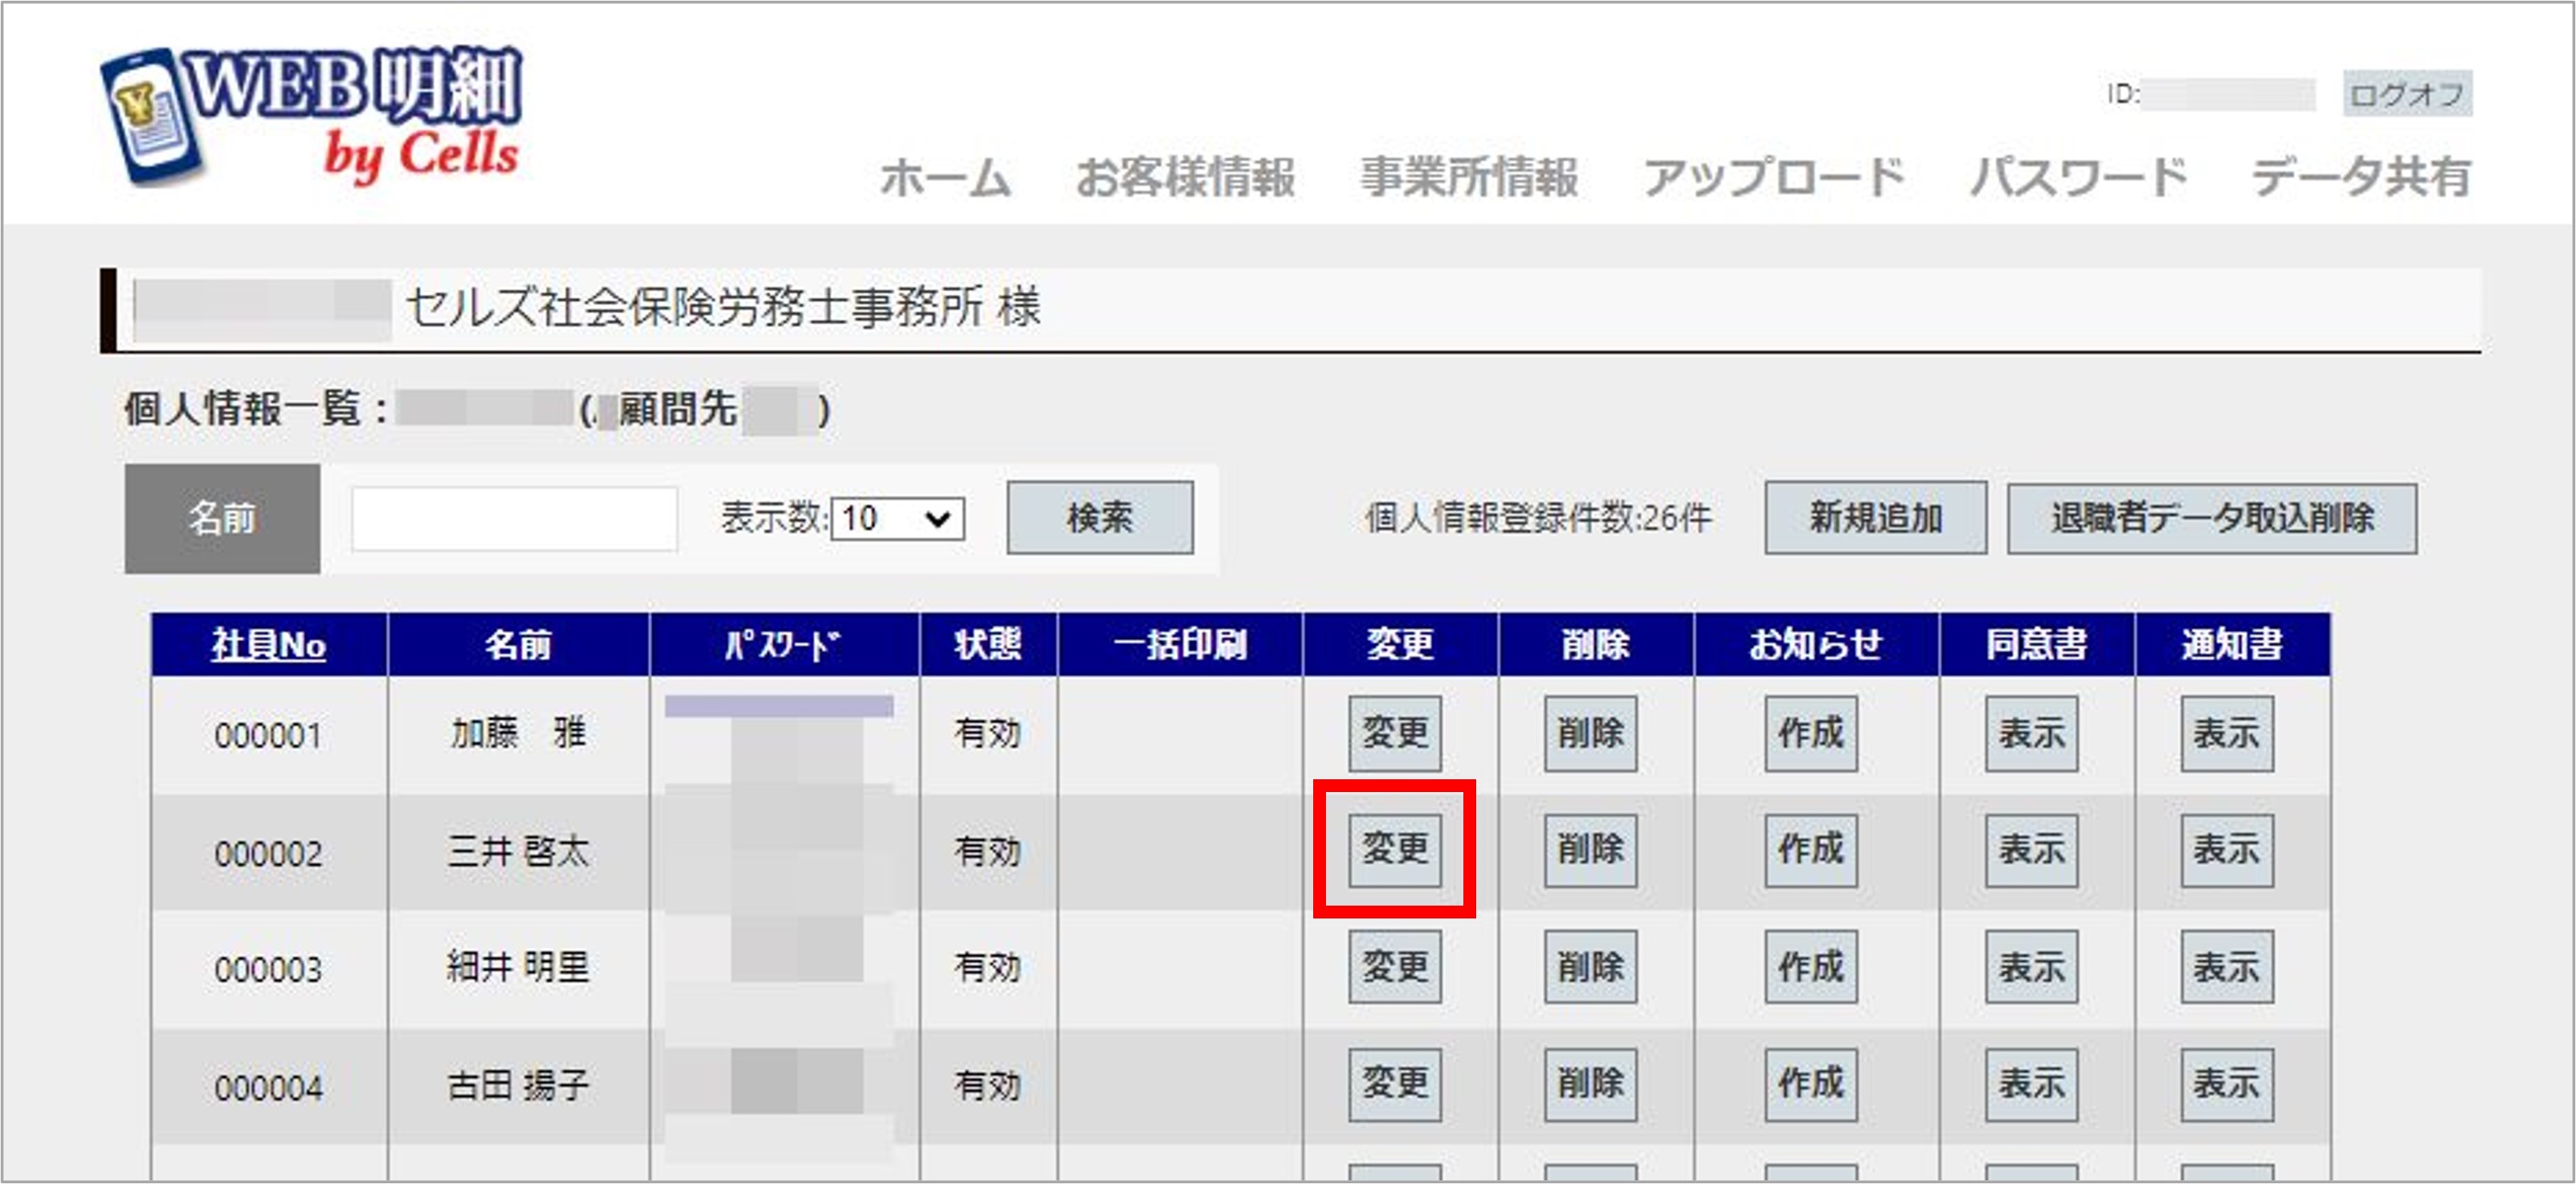Click 作成 notice for 古田 揚子
The image size is (2576, 1184).
1811,1084
